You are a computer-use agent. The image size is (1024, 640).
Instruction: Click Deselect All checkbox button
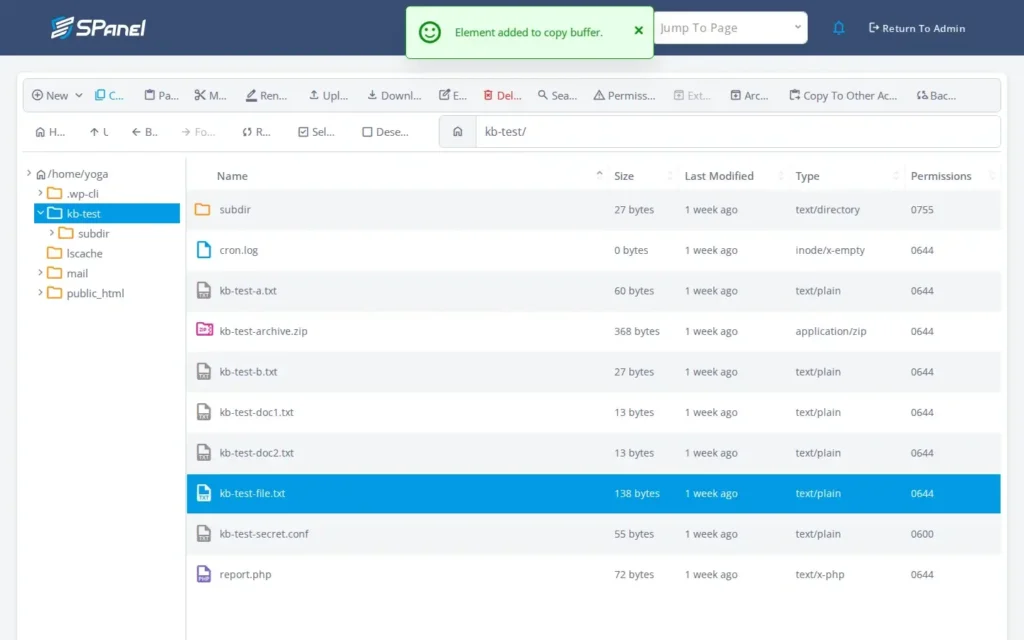tap(385, 132)
